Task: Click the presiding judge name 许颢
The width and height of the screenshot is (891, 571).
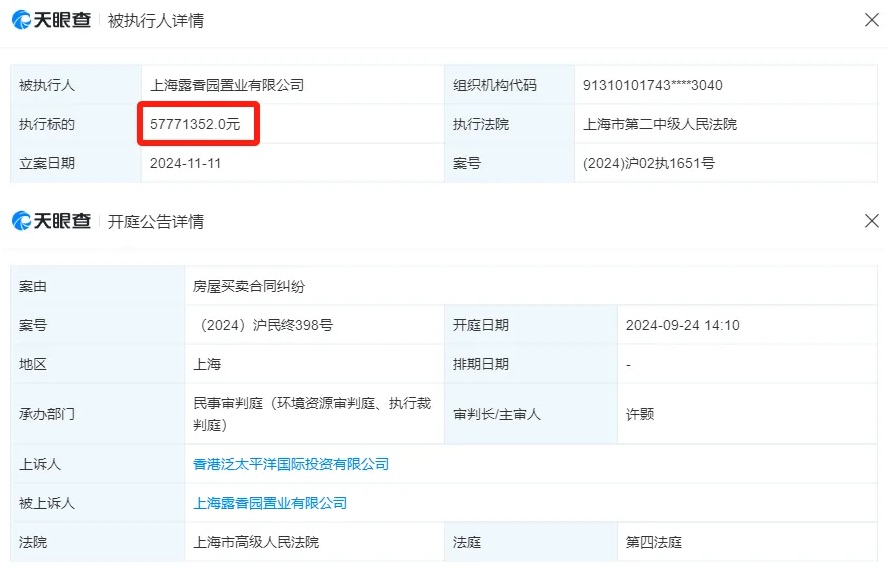Action: click(x=640, y=414)
